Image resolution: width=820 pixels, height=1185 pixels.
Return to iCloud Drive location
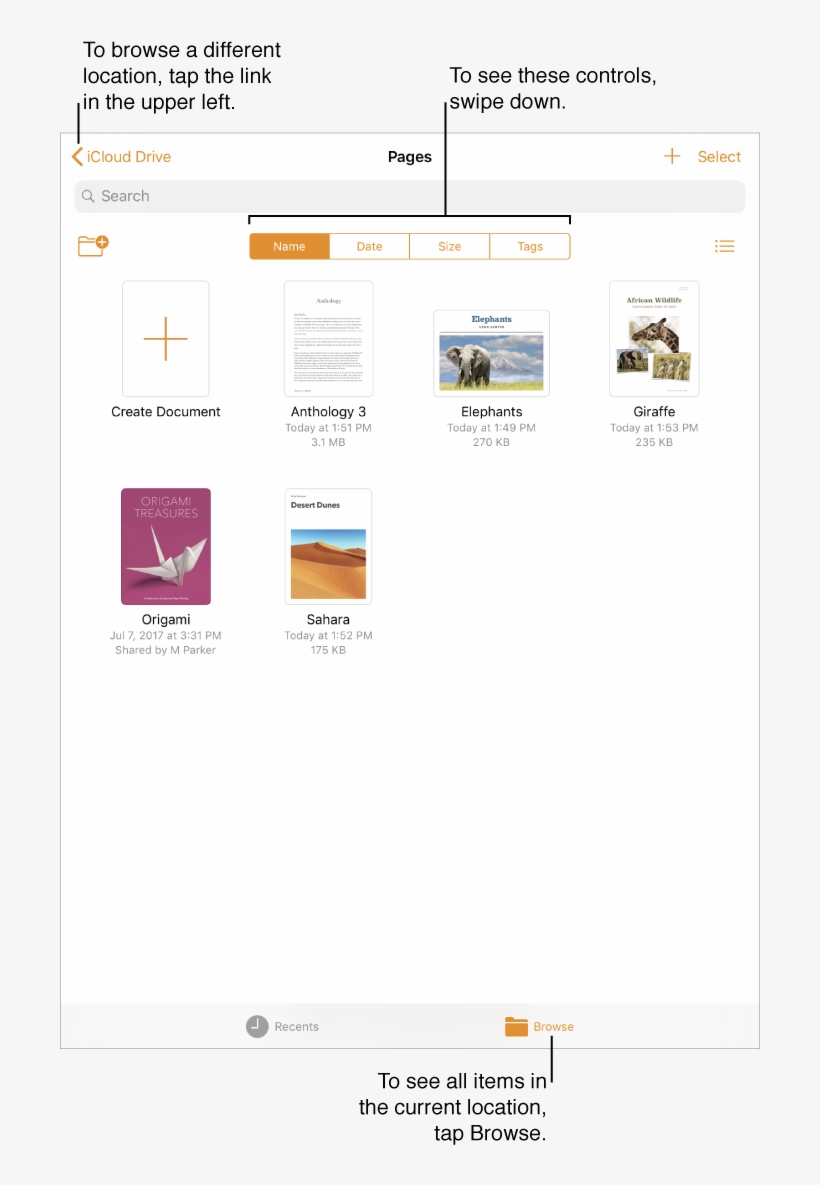[x=127, y=156]
